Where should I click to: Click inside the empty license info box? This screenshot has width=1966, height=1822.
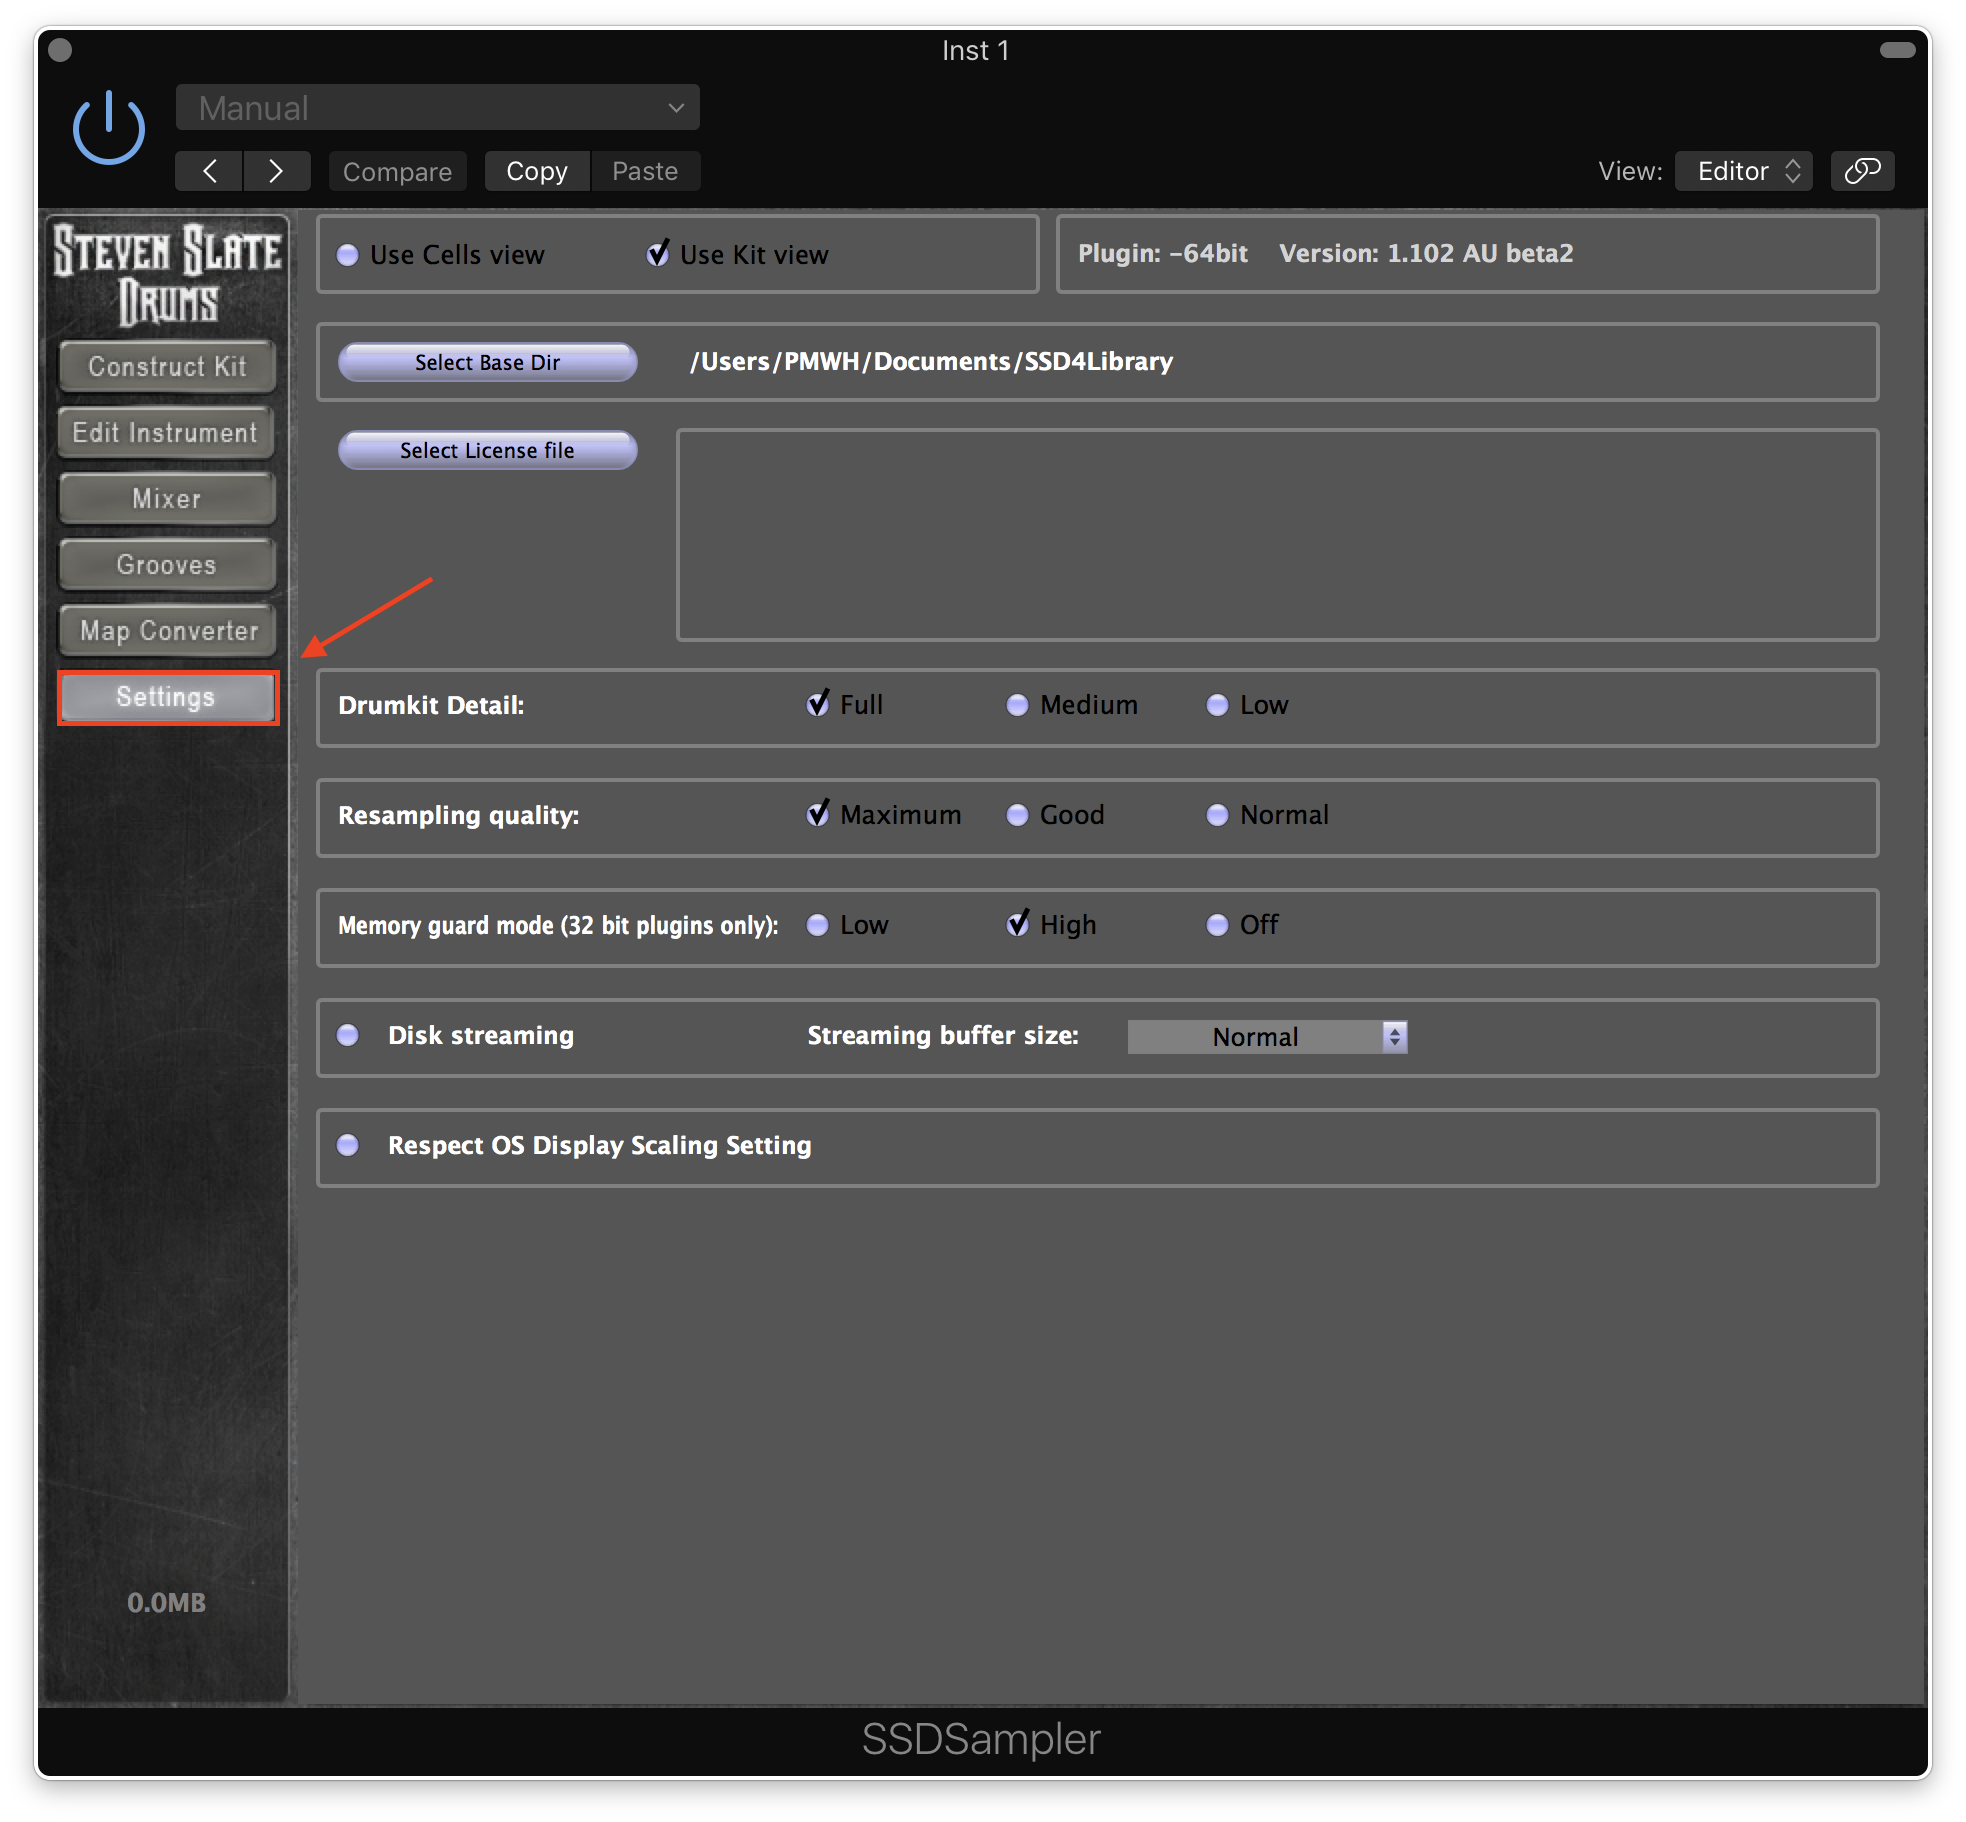tap(1277, 535)
